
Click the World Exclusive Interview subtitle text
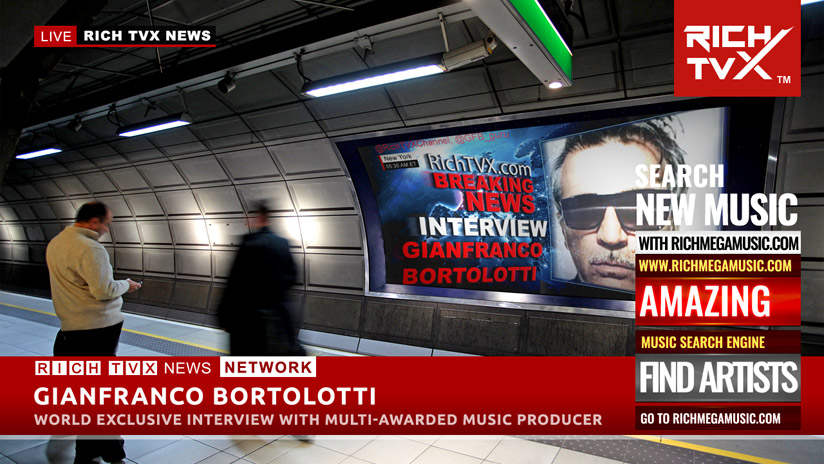pyautogui.click(x=318, y=419)
